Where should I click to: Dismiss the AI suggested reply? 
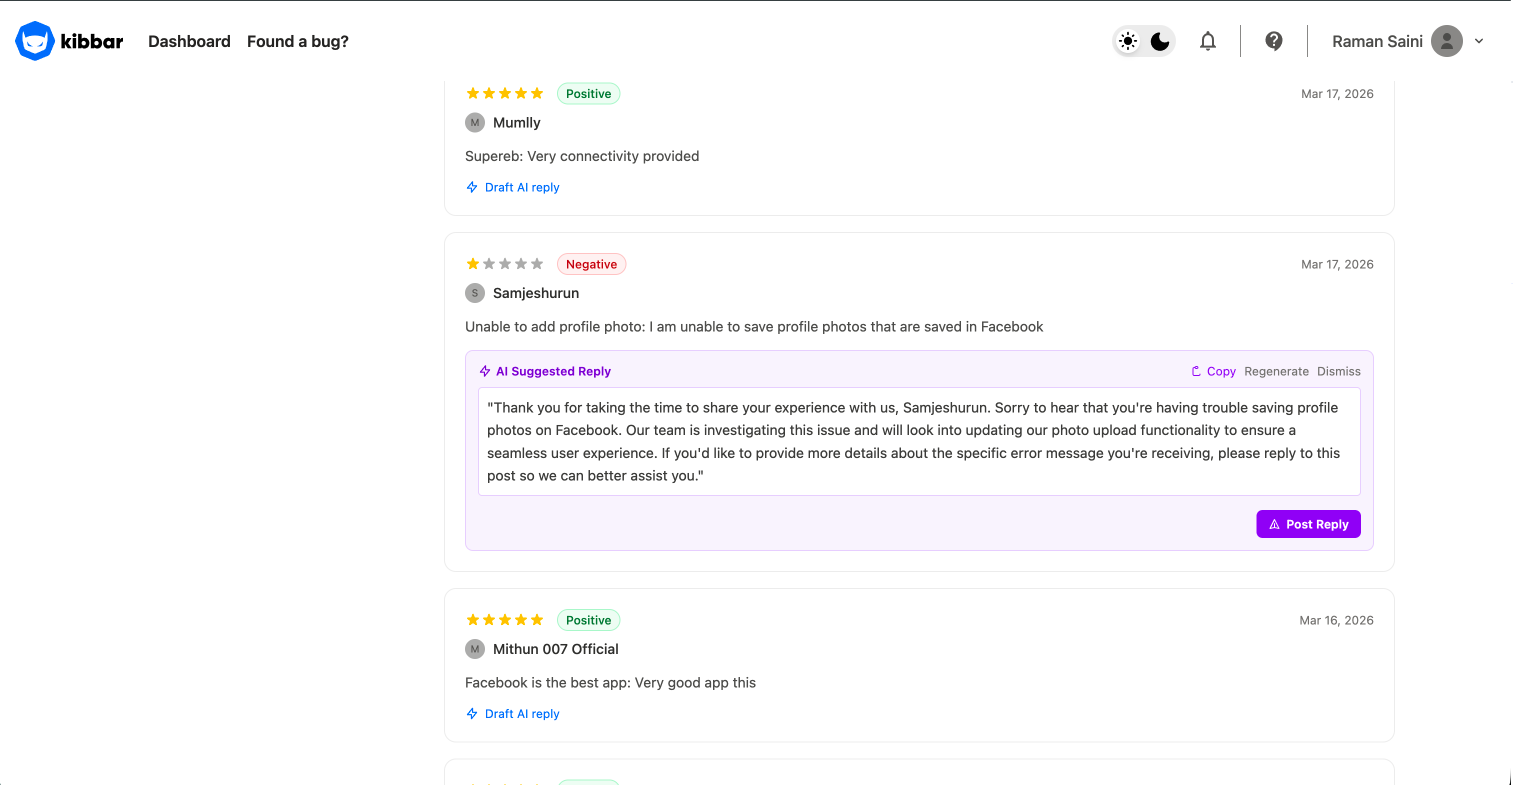click(1338, 371)
